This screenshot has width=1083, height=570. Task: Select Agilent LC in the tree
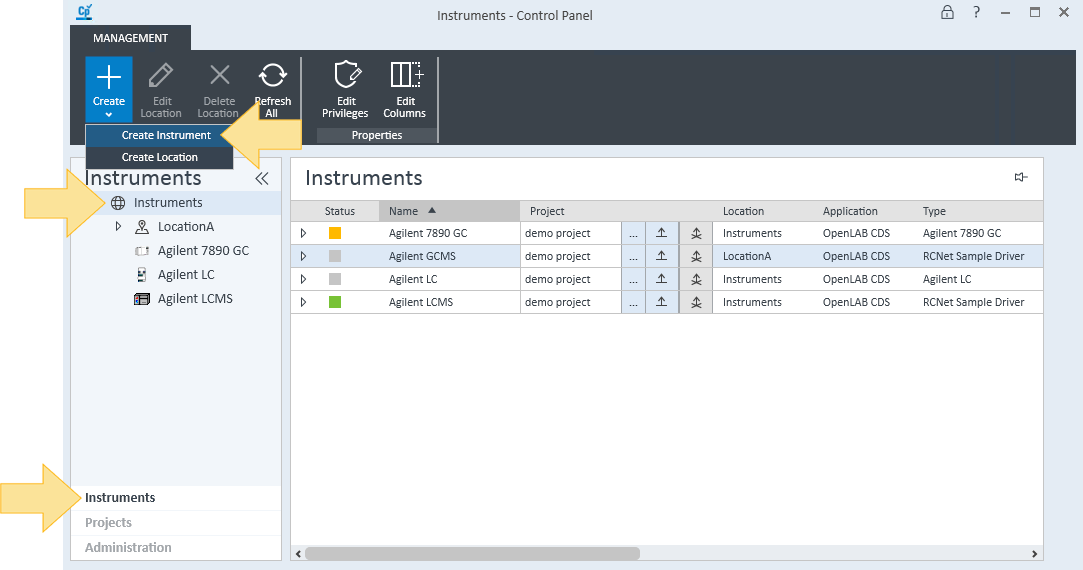(x=186, y=275)
